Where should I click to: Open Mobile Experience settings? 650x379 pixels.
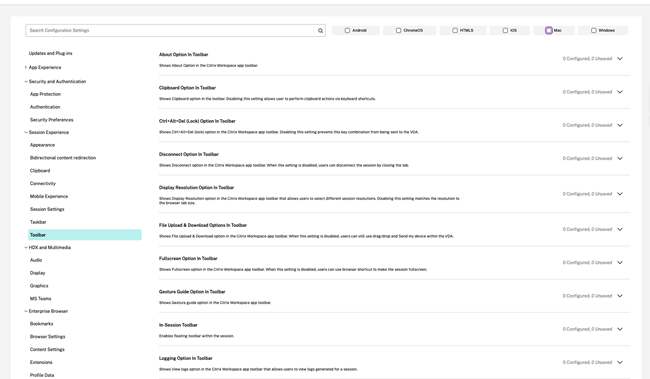[x=49, y=197]
